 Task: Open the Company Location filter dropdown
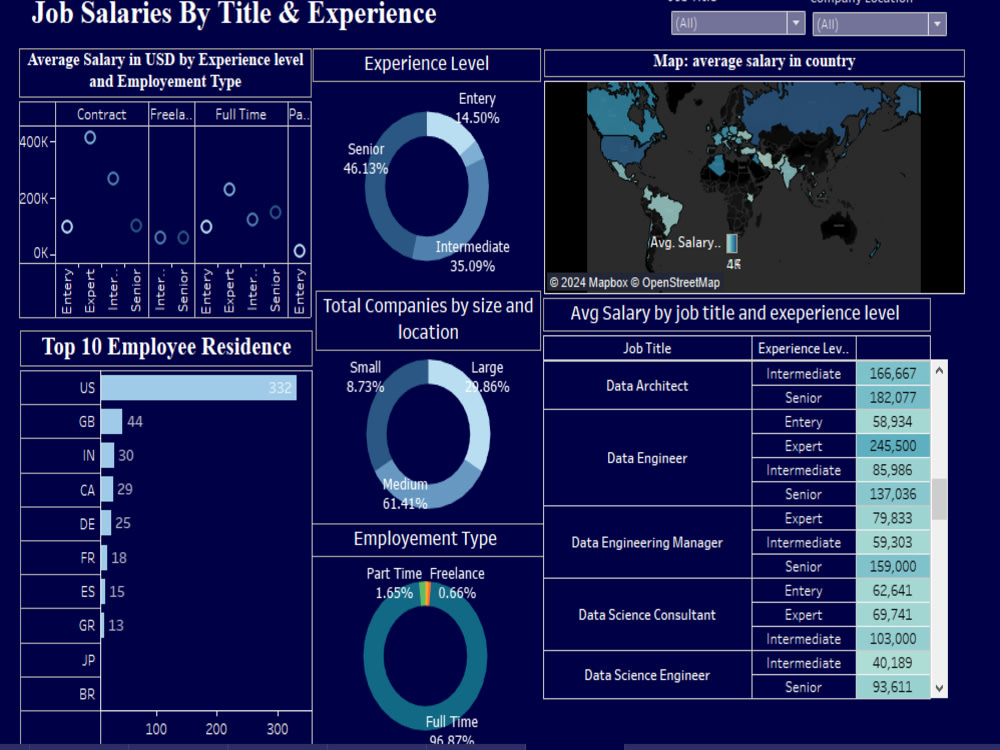click(872, 23)
